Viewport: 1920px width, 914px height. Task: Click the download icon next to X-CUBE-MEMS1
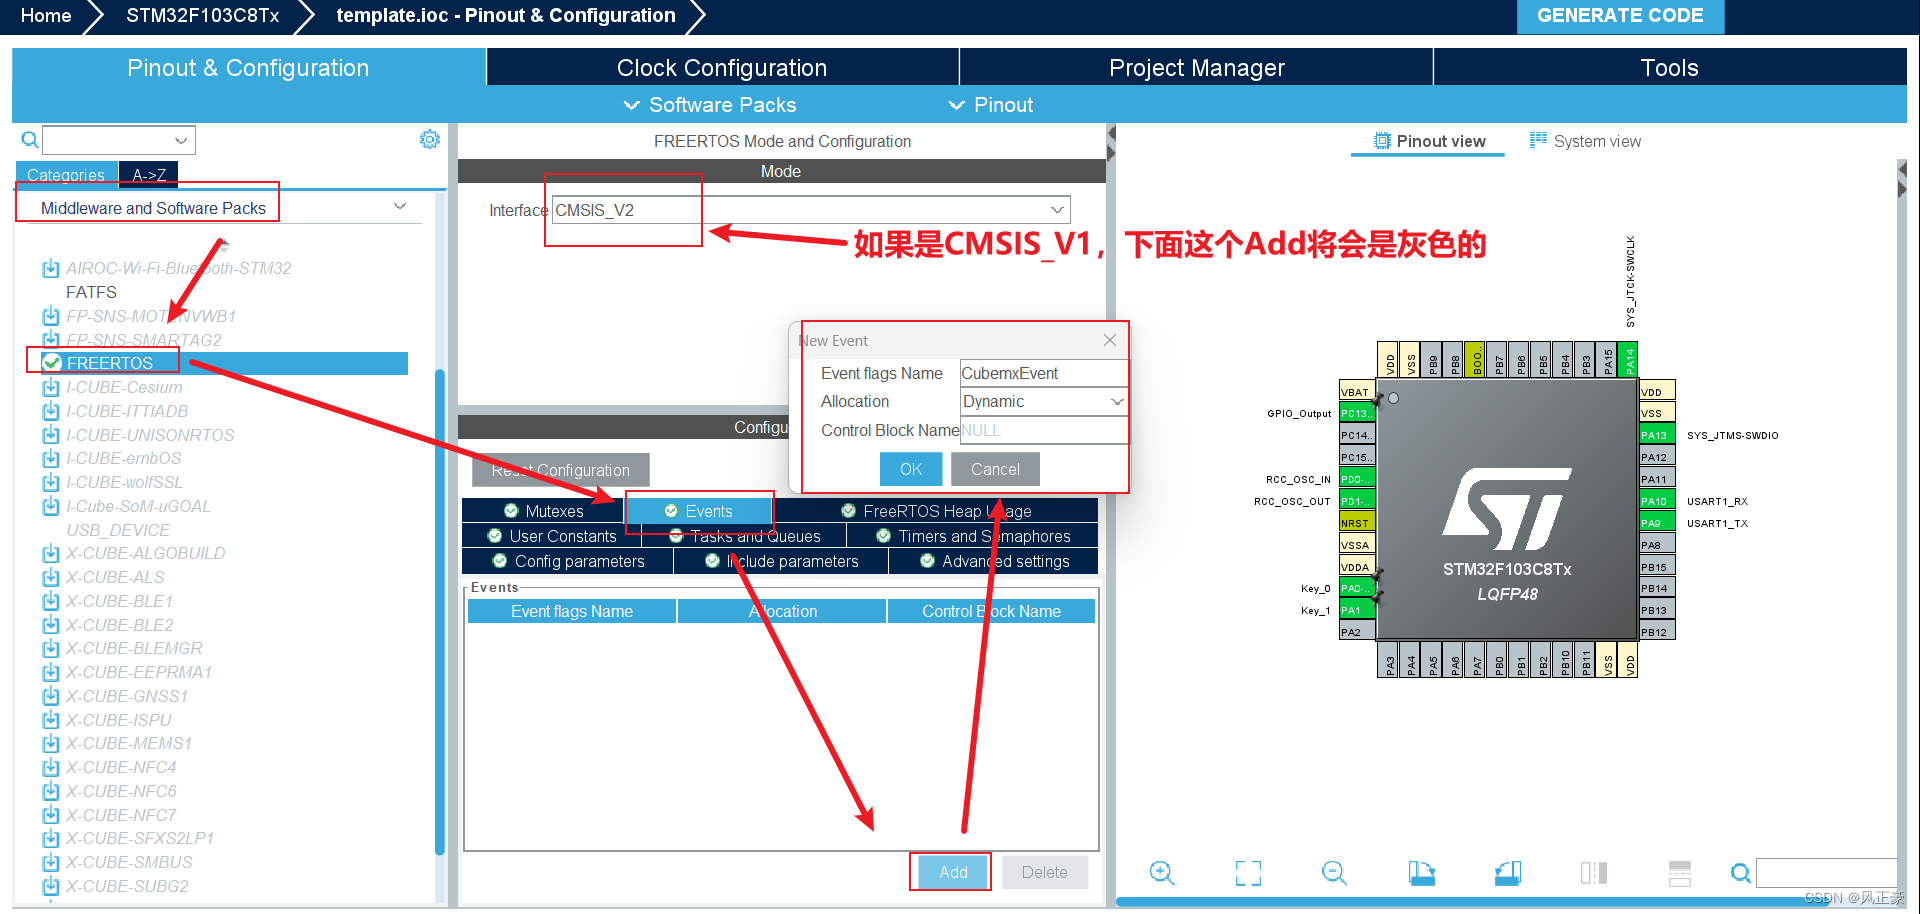coord(50,743)
